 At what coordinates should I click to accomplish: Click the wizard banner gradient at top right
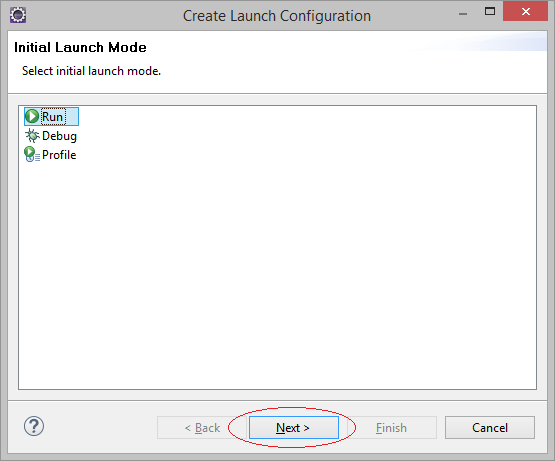click(496, 42)
